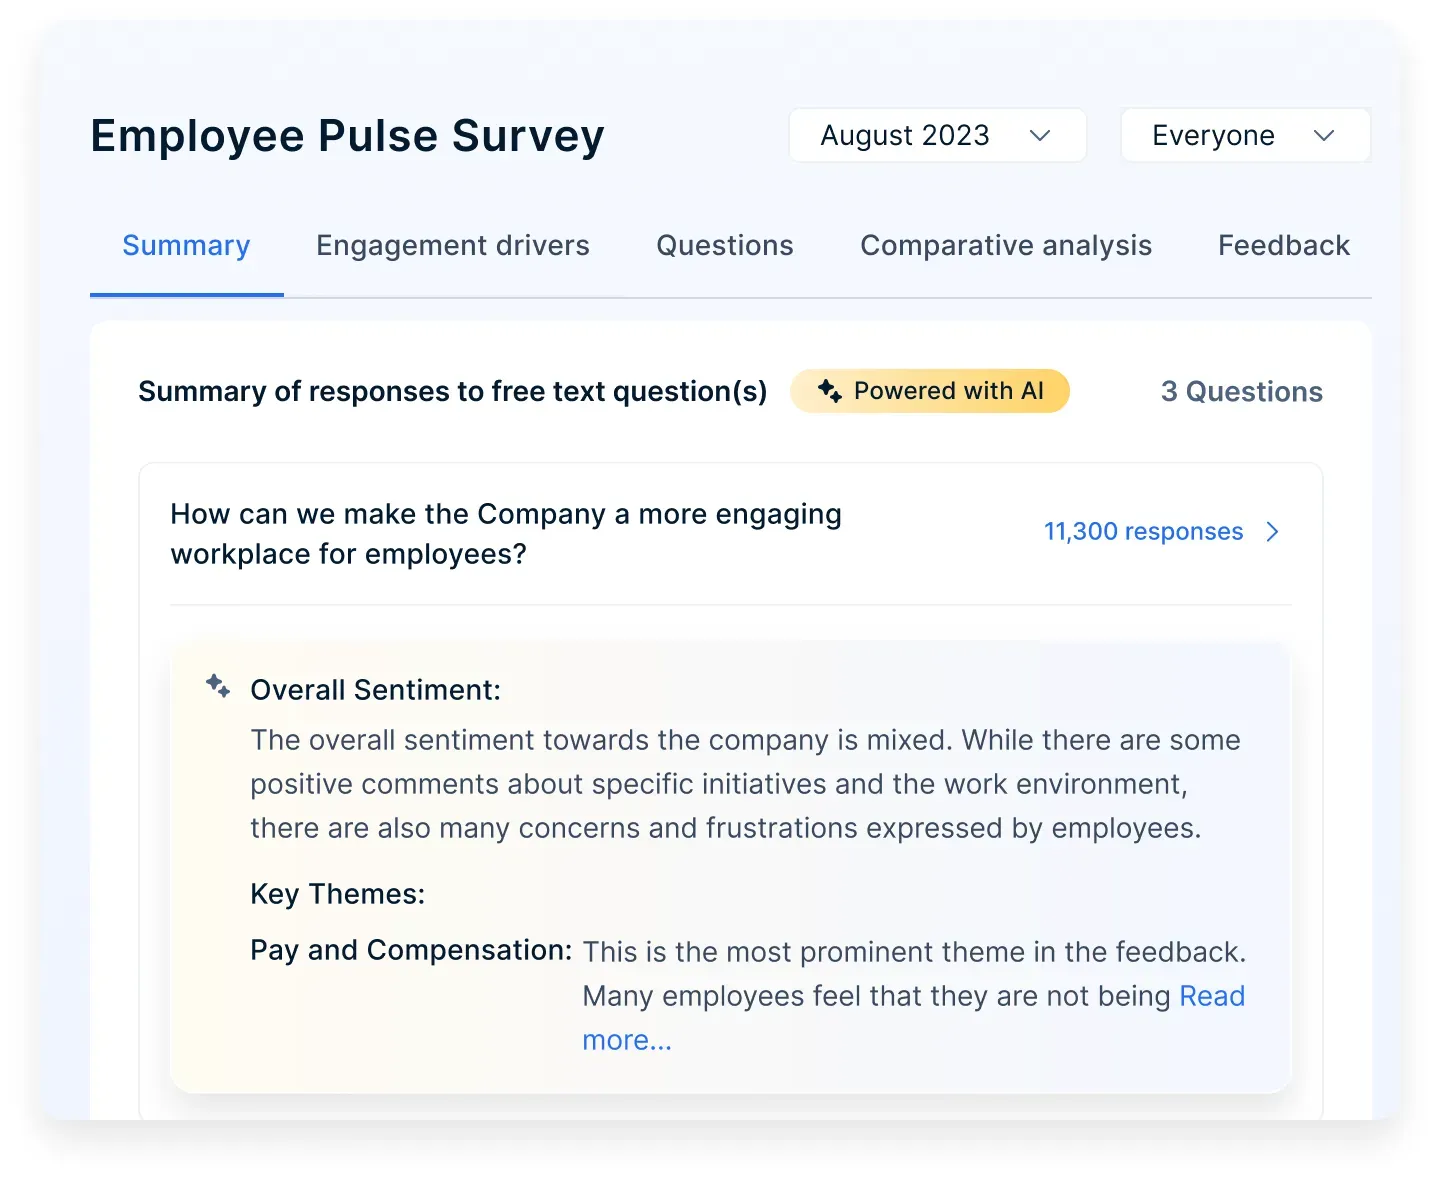Click the 3 Questions label

[x=1241, y=391]
